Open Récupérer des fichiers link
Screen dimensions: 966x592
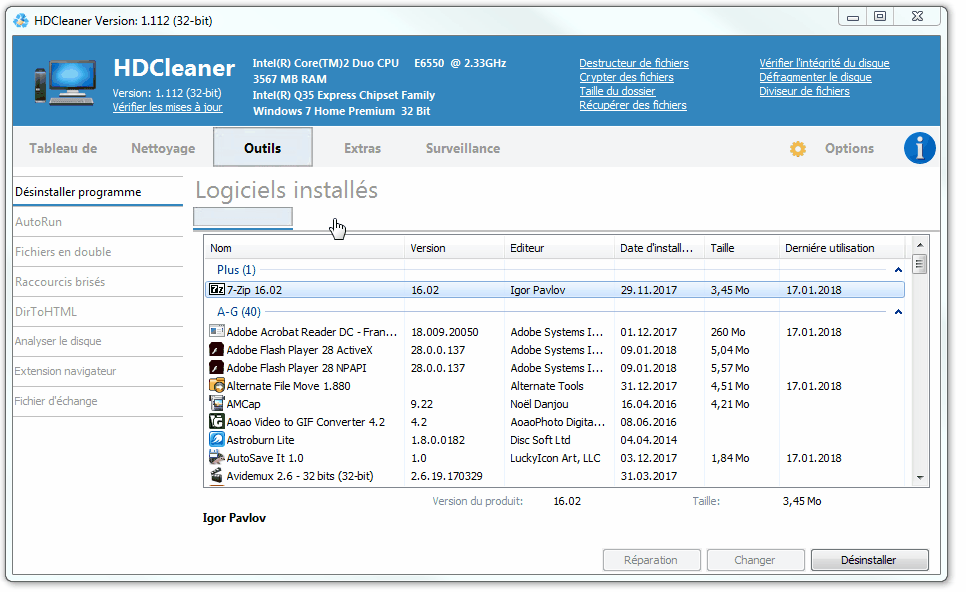point(633,105)
